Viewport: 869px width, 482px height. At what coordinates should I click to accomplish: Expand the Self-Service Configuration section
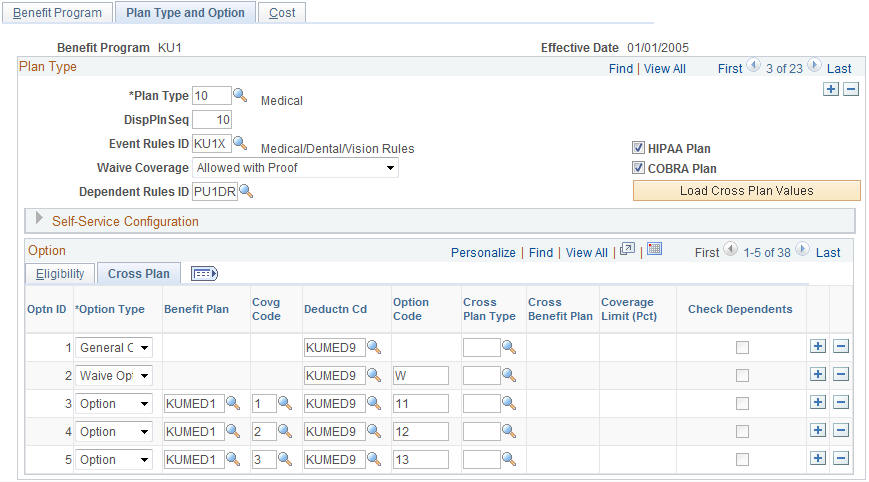(x=39, y=218)
